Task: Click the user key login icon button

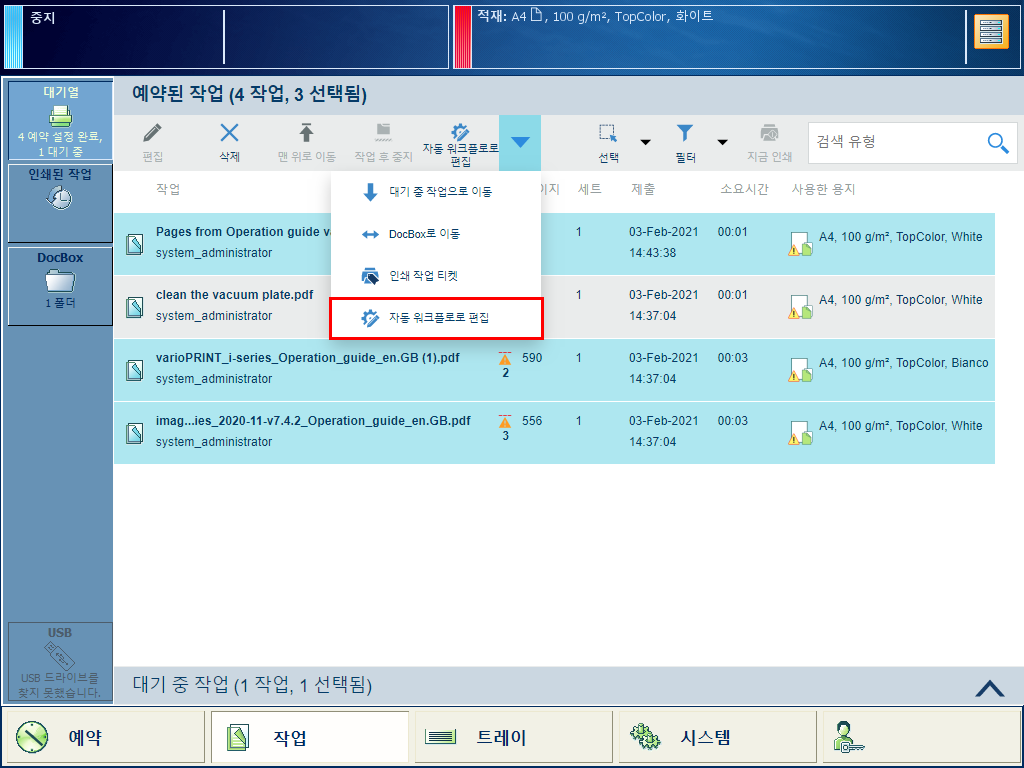Action: pos(921,737)
